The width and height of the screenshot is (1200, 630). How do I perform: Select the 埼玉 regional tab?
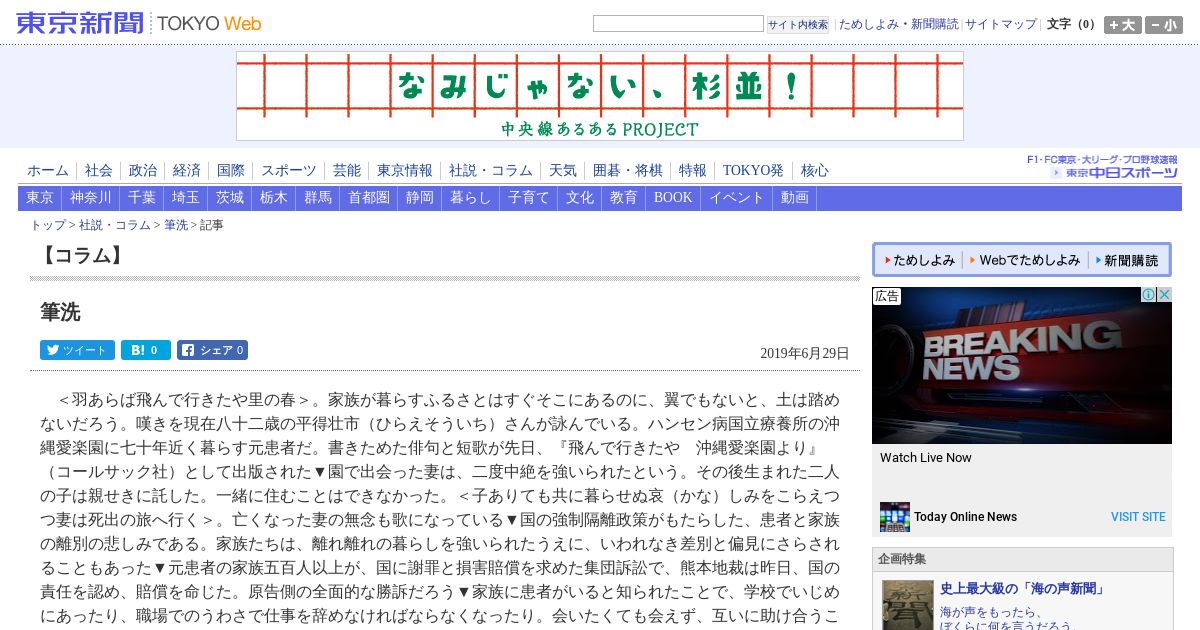[x=186, y=198]
